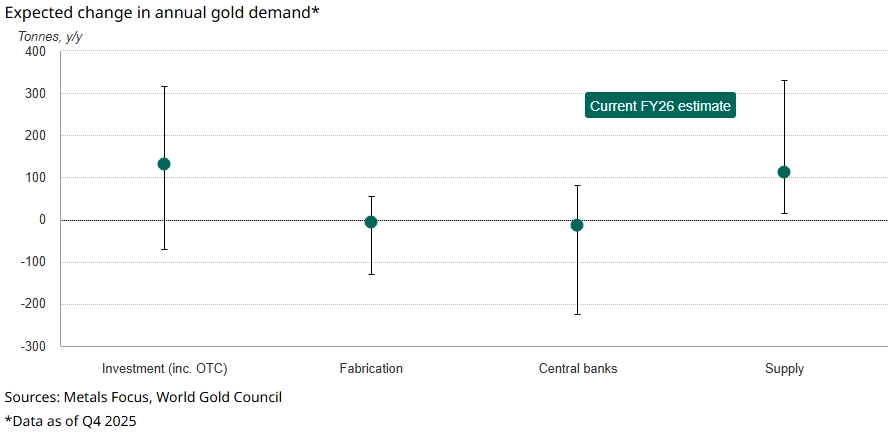Click the top cap of Supply error bar

(x=784, y=80)
